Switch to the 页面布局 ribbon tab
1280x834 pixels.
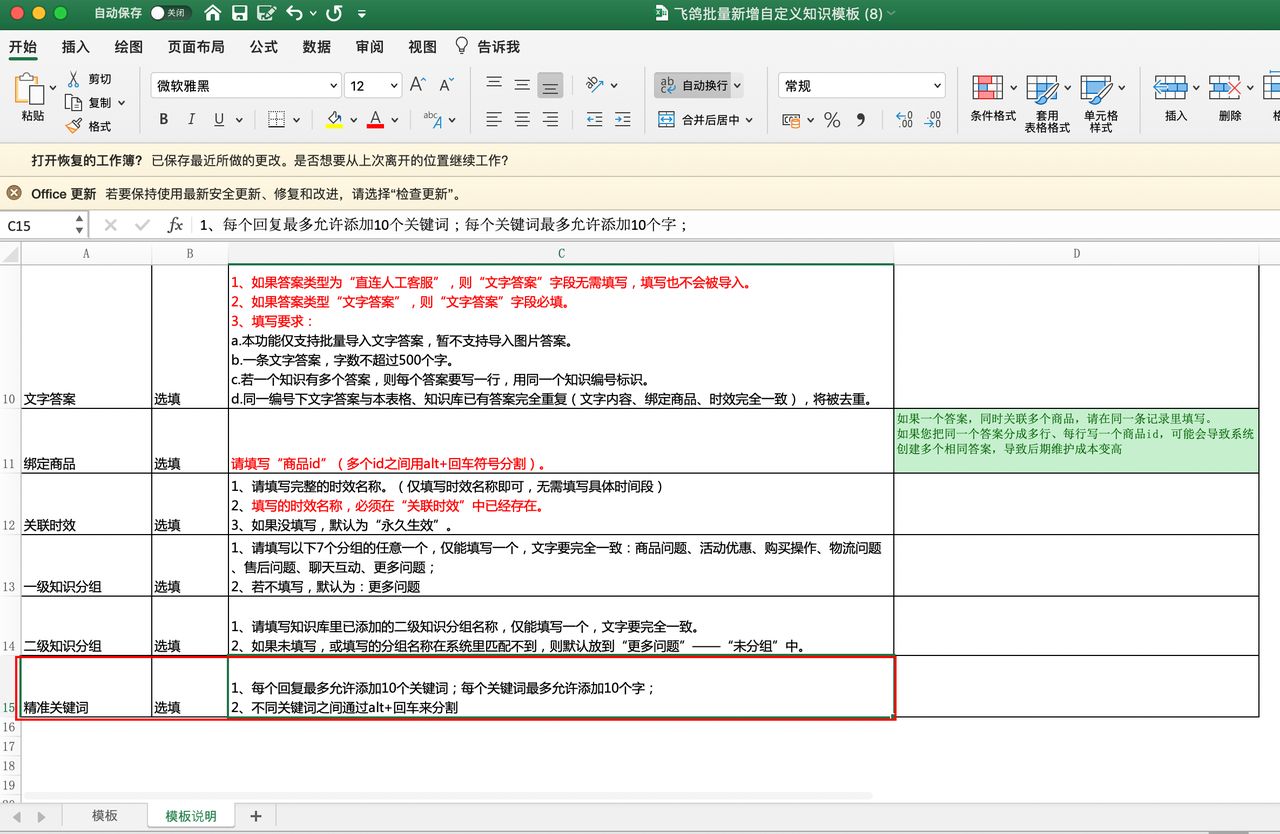tap(196, 47)
